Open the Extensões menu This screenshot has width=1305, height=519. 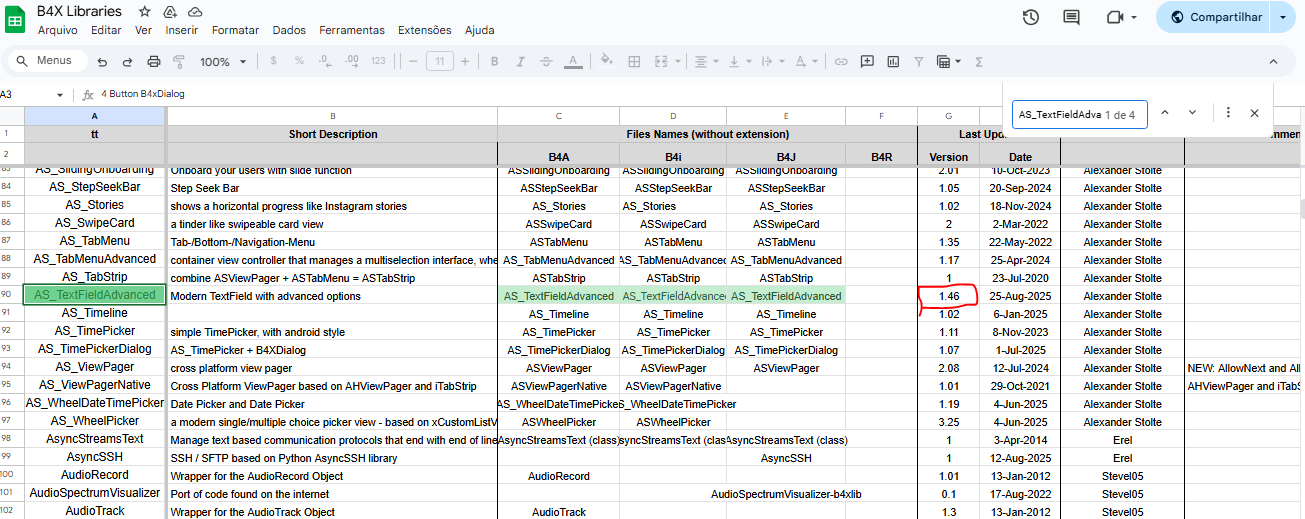tap(424, 30)
